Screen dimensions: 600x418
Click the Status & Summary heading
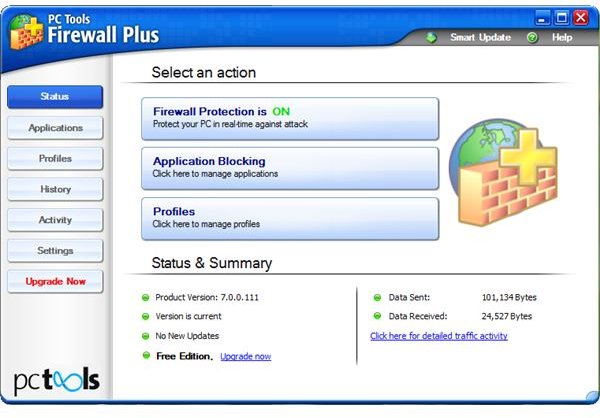click(212, 263)
